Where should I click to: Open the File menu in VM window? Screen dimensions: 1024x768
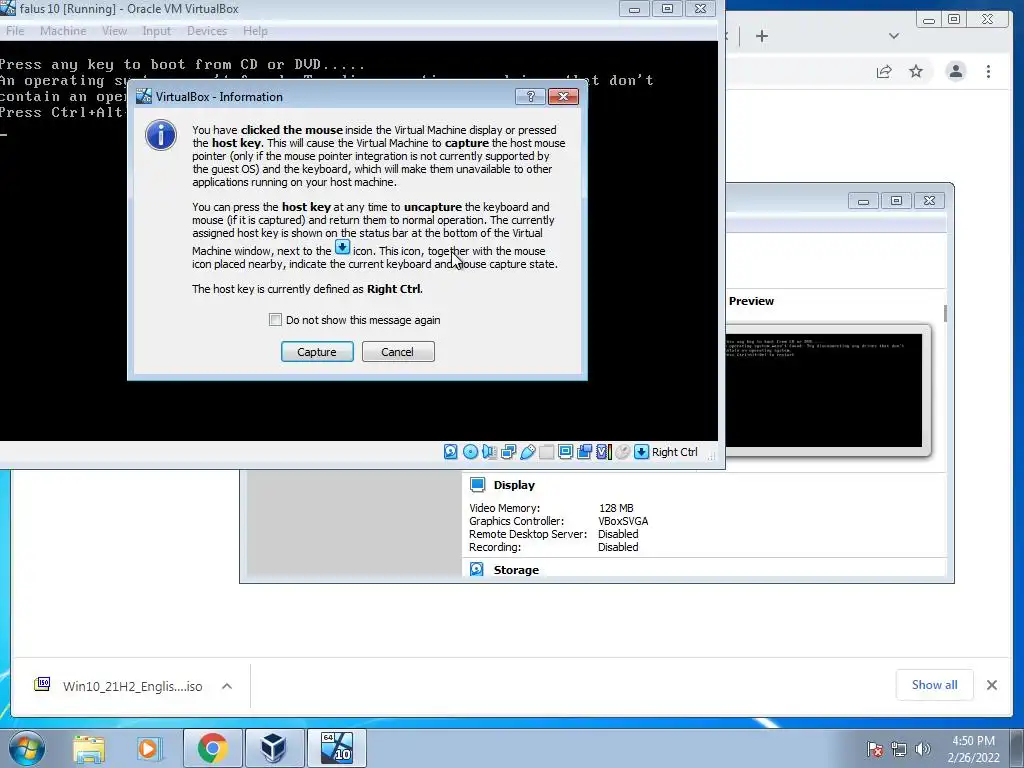[x=15, y=31]
